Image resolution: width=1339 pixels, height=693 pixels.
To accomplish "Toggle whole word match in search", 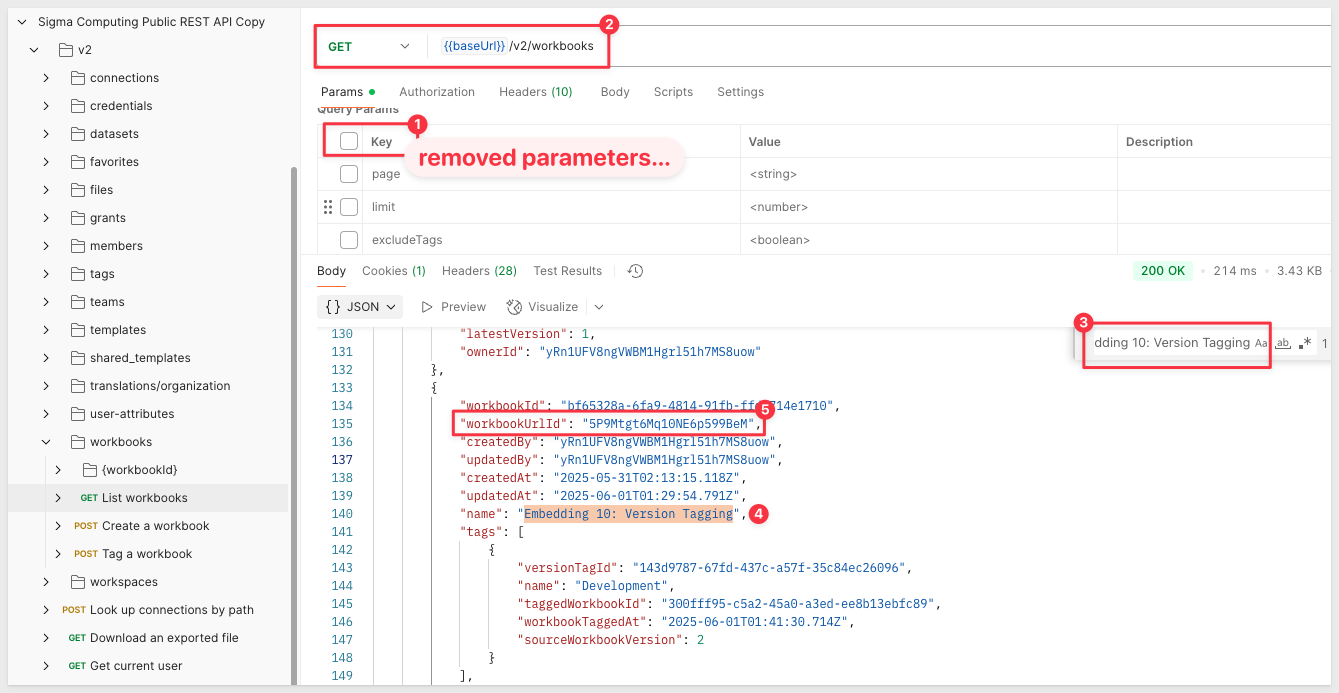I will coord(1283,343).
